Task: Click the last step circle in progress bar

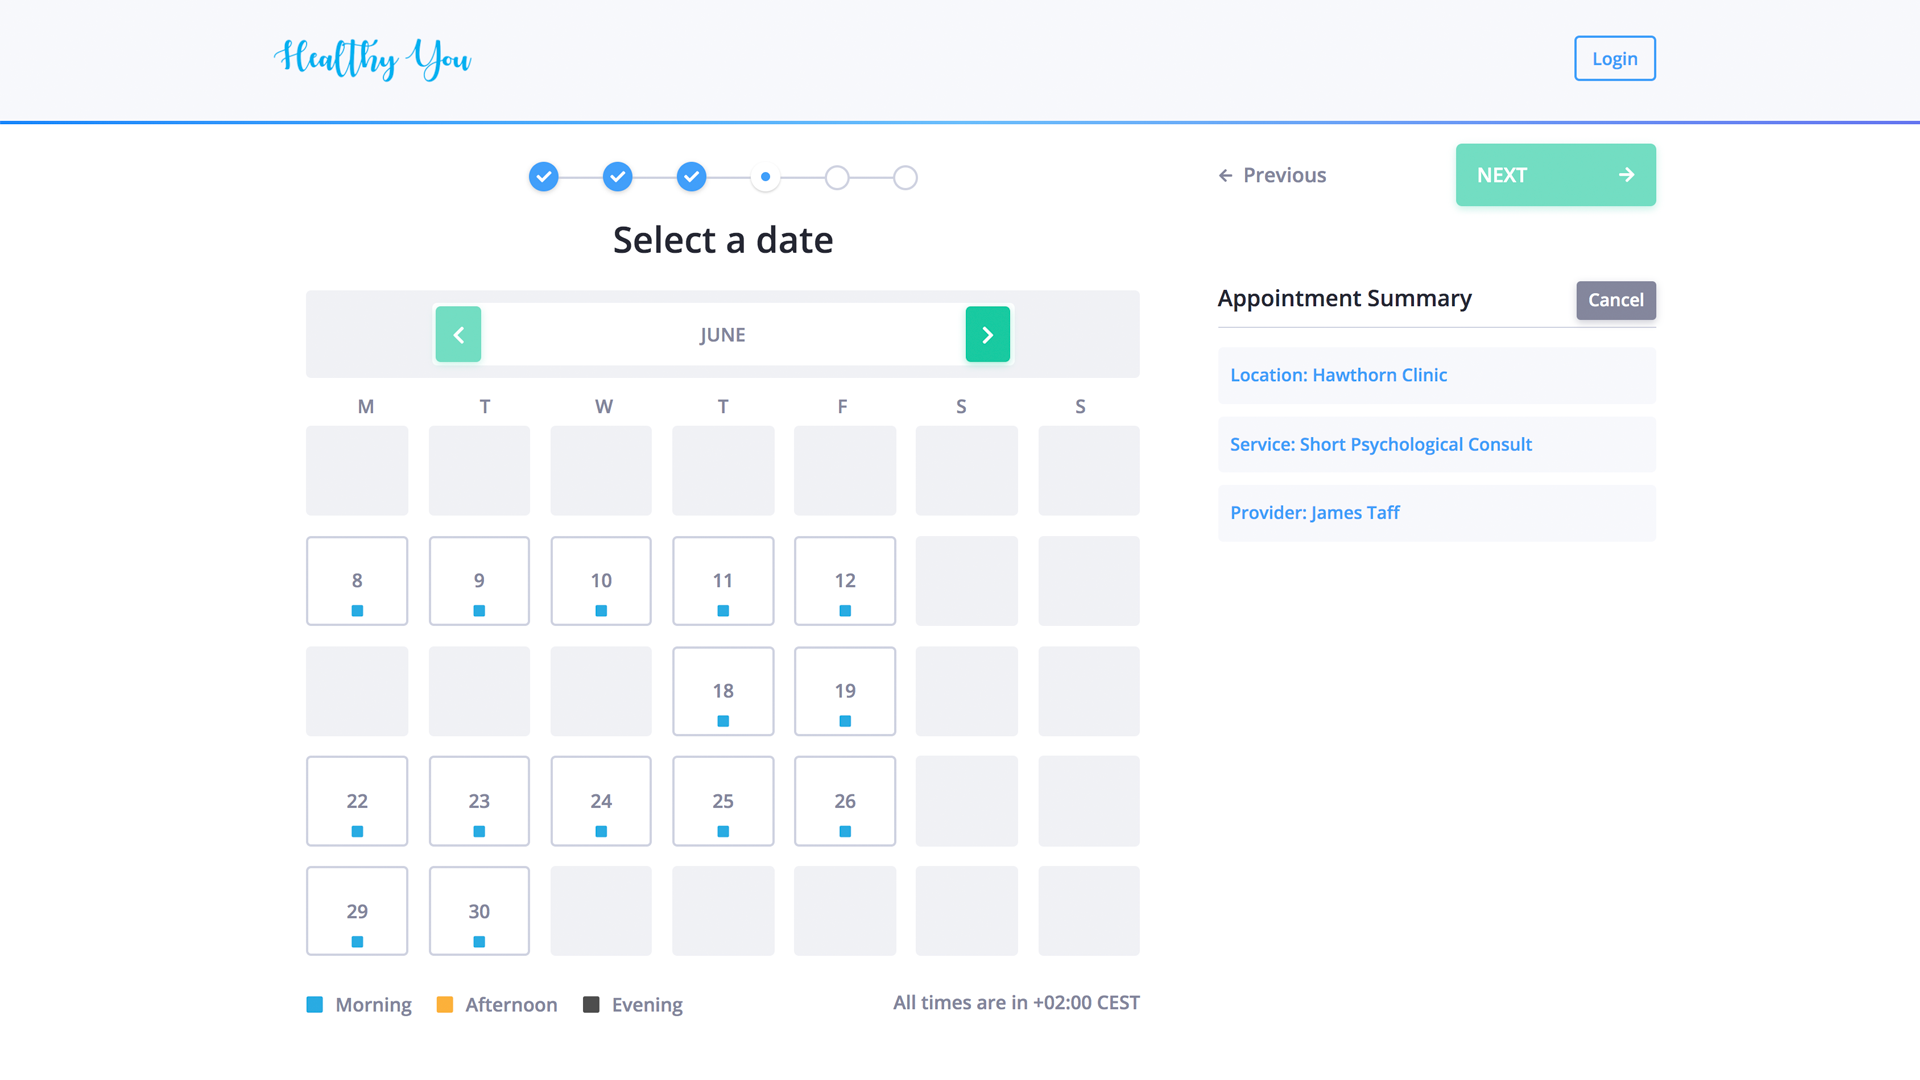Action: (905, 177)
